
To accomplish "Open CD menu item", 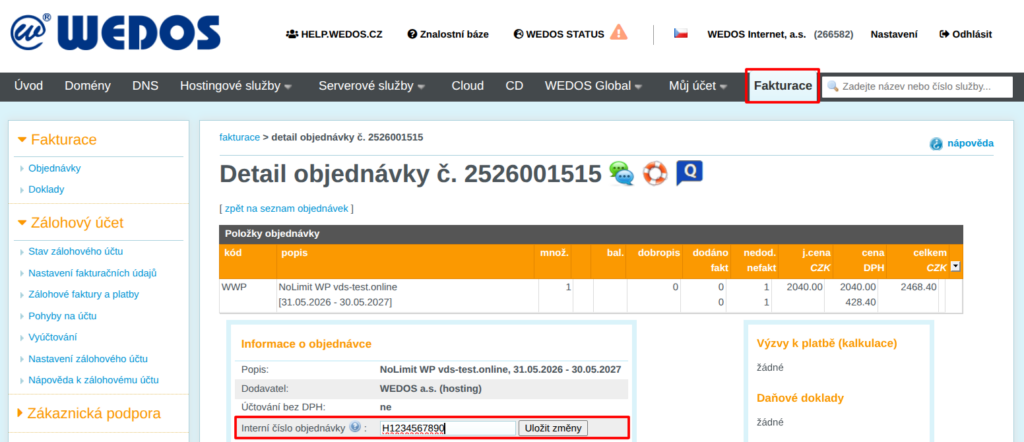I will click(514, 86).
